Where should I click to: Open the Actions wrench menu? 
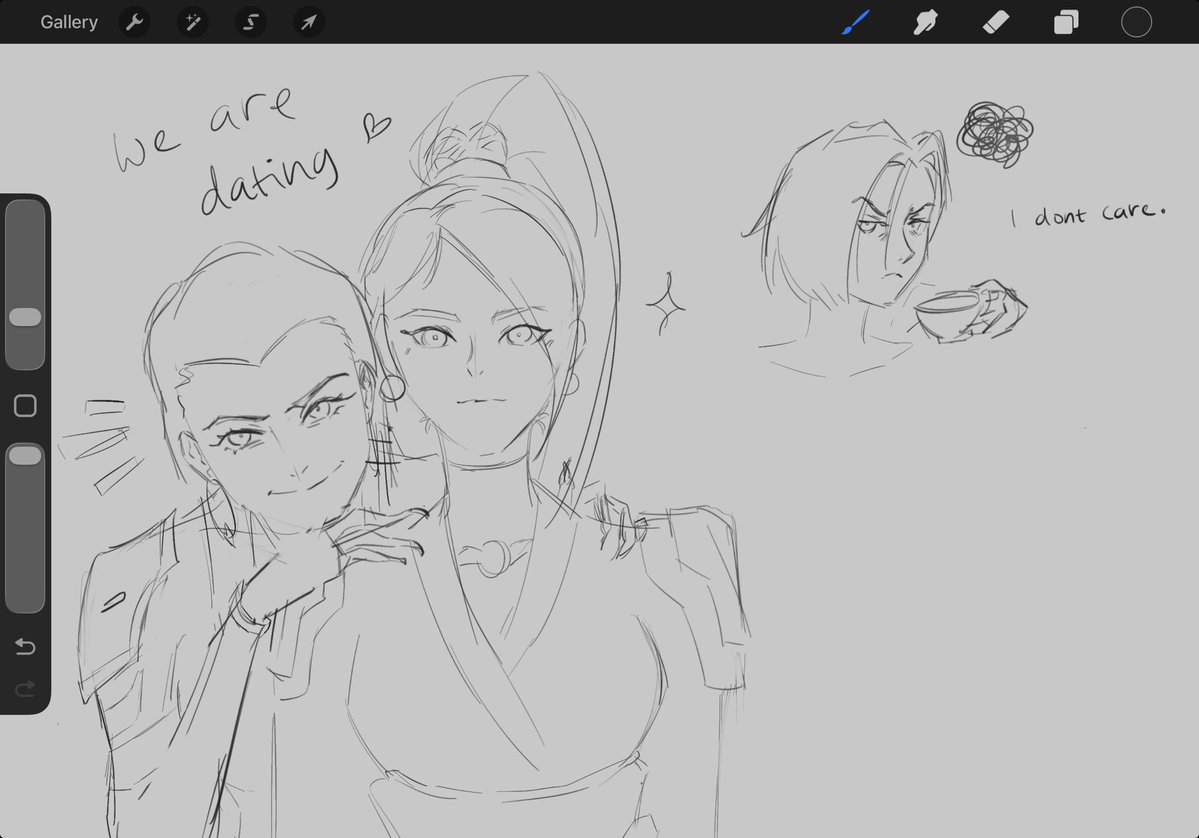click(x=135, y=22)
